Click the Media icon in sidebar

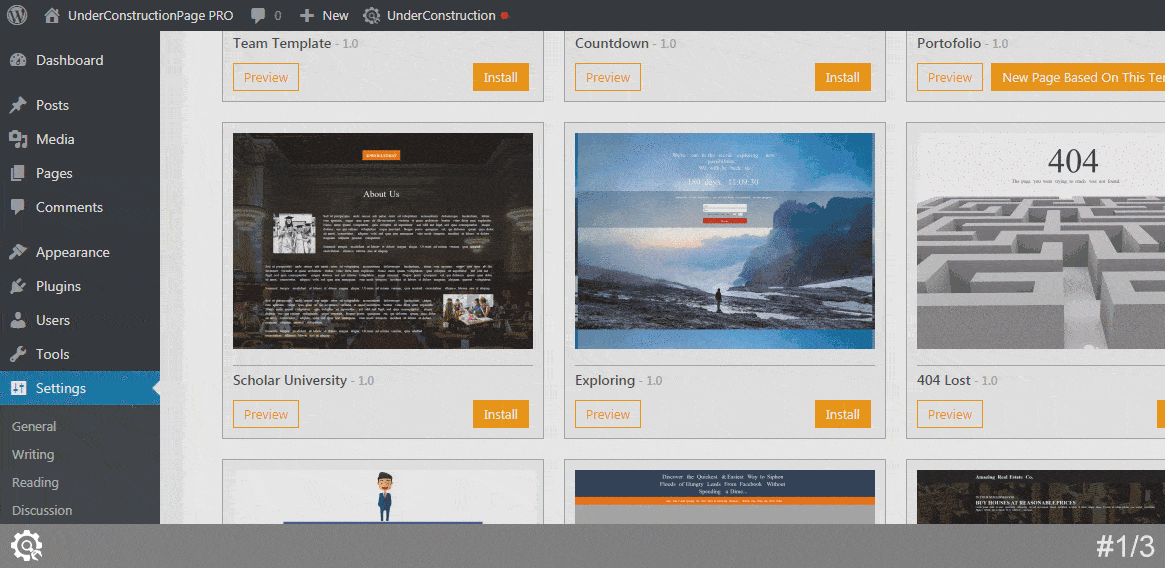click(x=18, y=139)
